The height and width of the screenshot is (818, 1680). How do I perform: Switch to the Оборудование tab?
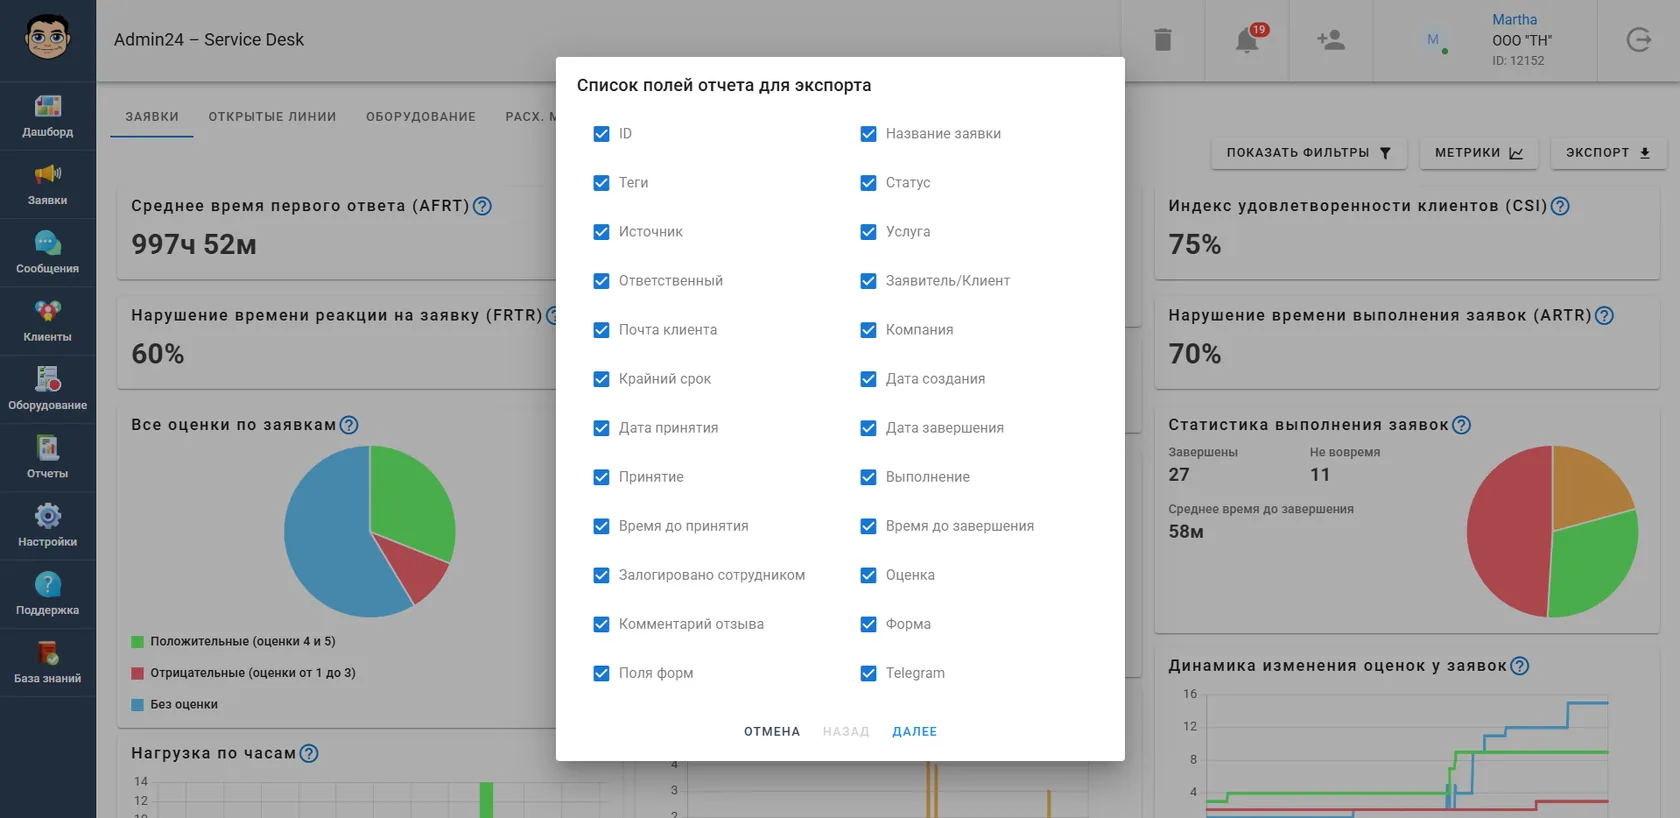(421, 117)
